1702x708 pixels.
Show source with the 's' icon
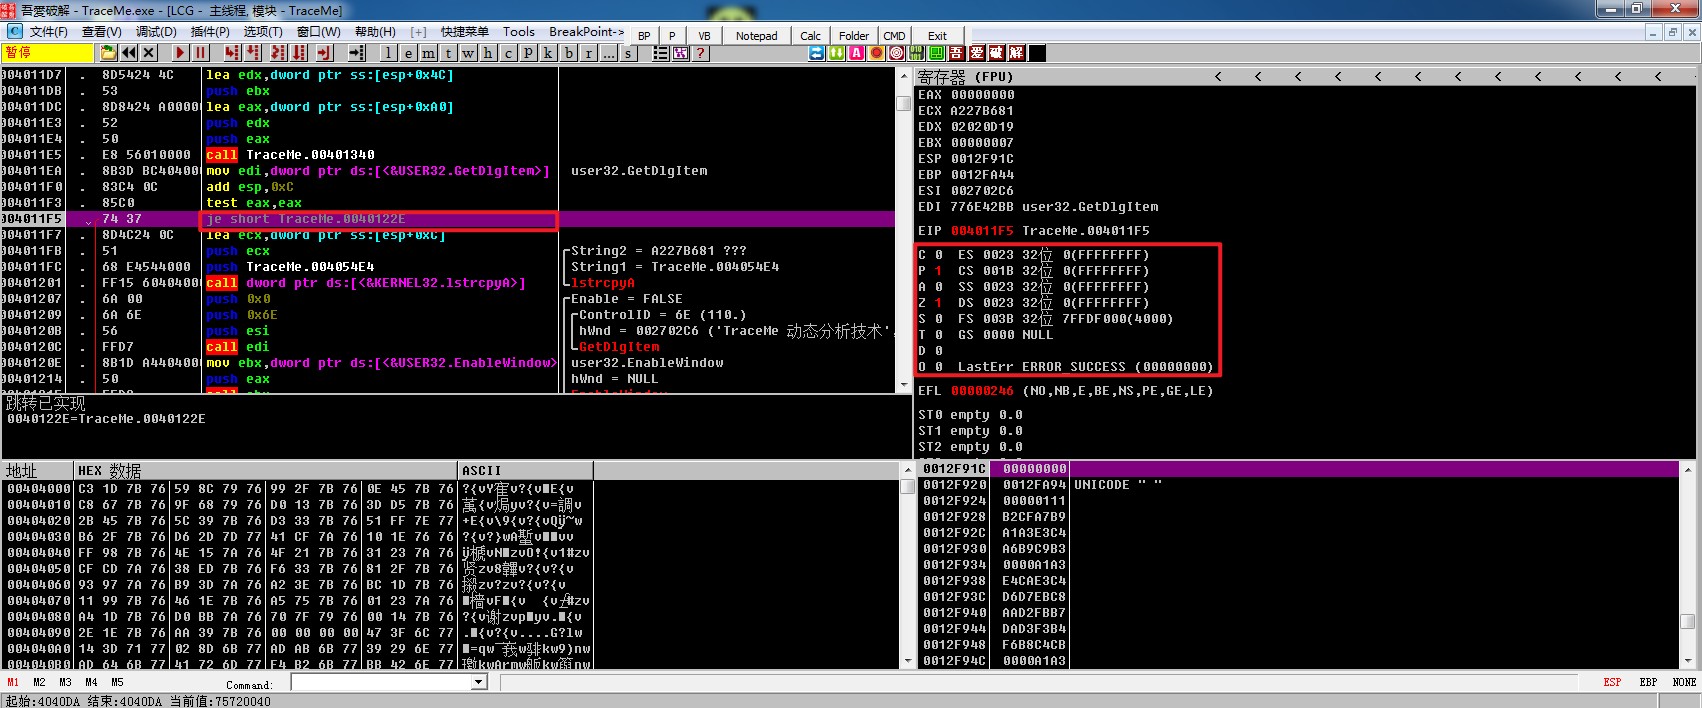(x=628, y=53)
